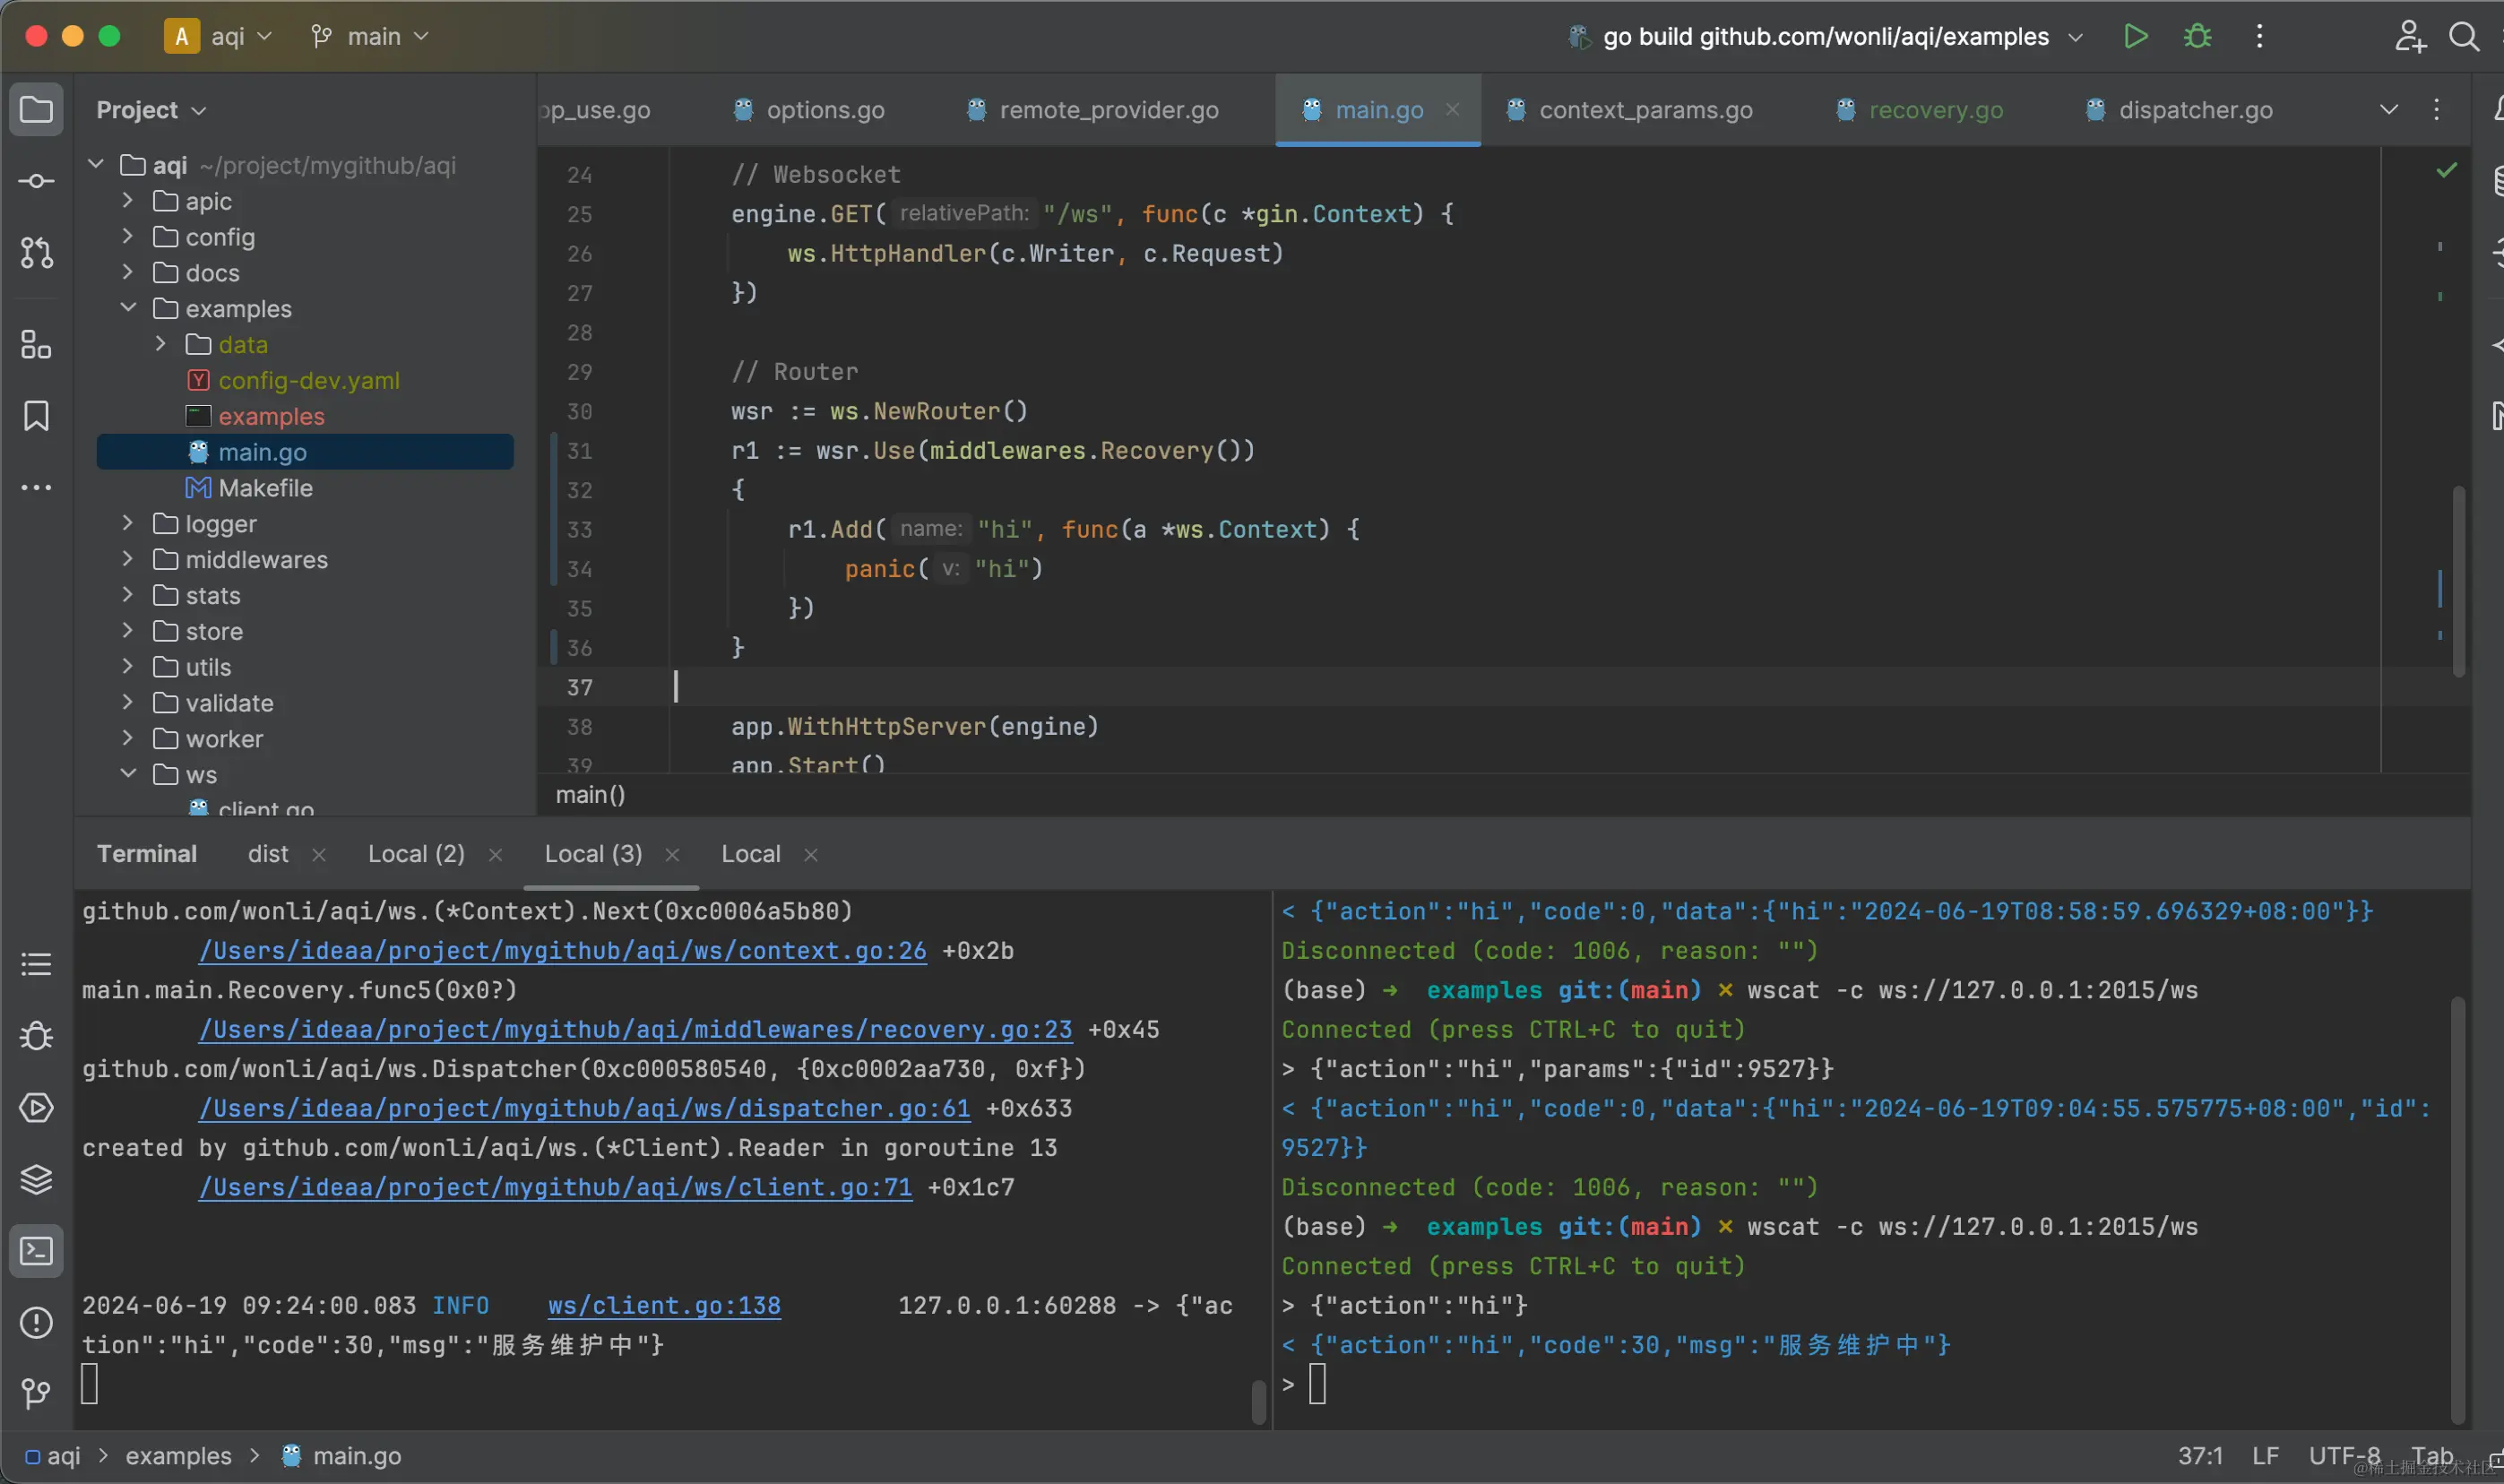Open Pull Requests tool window icon
Screen dimensions: 2504x1484
(36, 253)
